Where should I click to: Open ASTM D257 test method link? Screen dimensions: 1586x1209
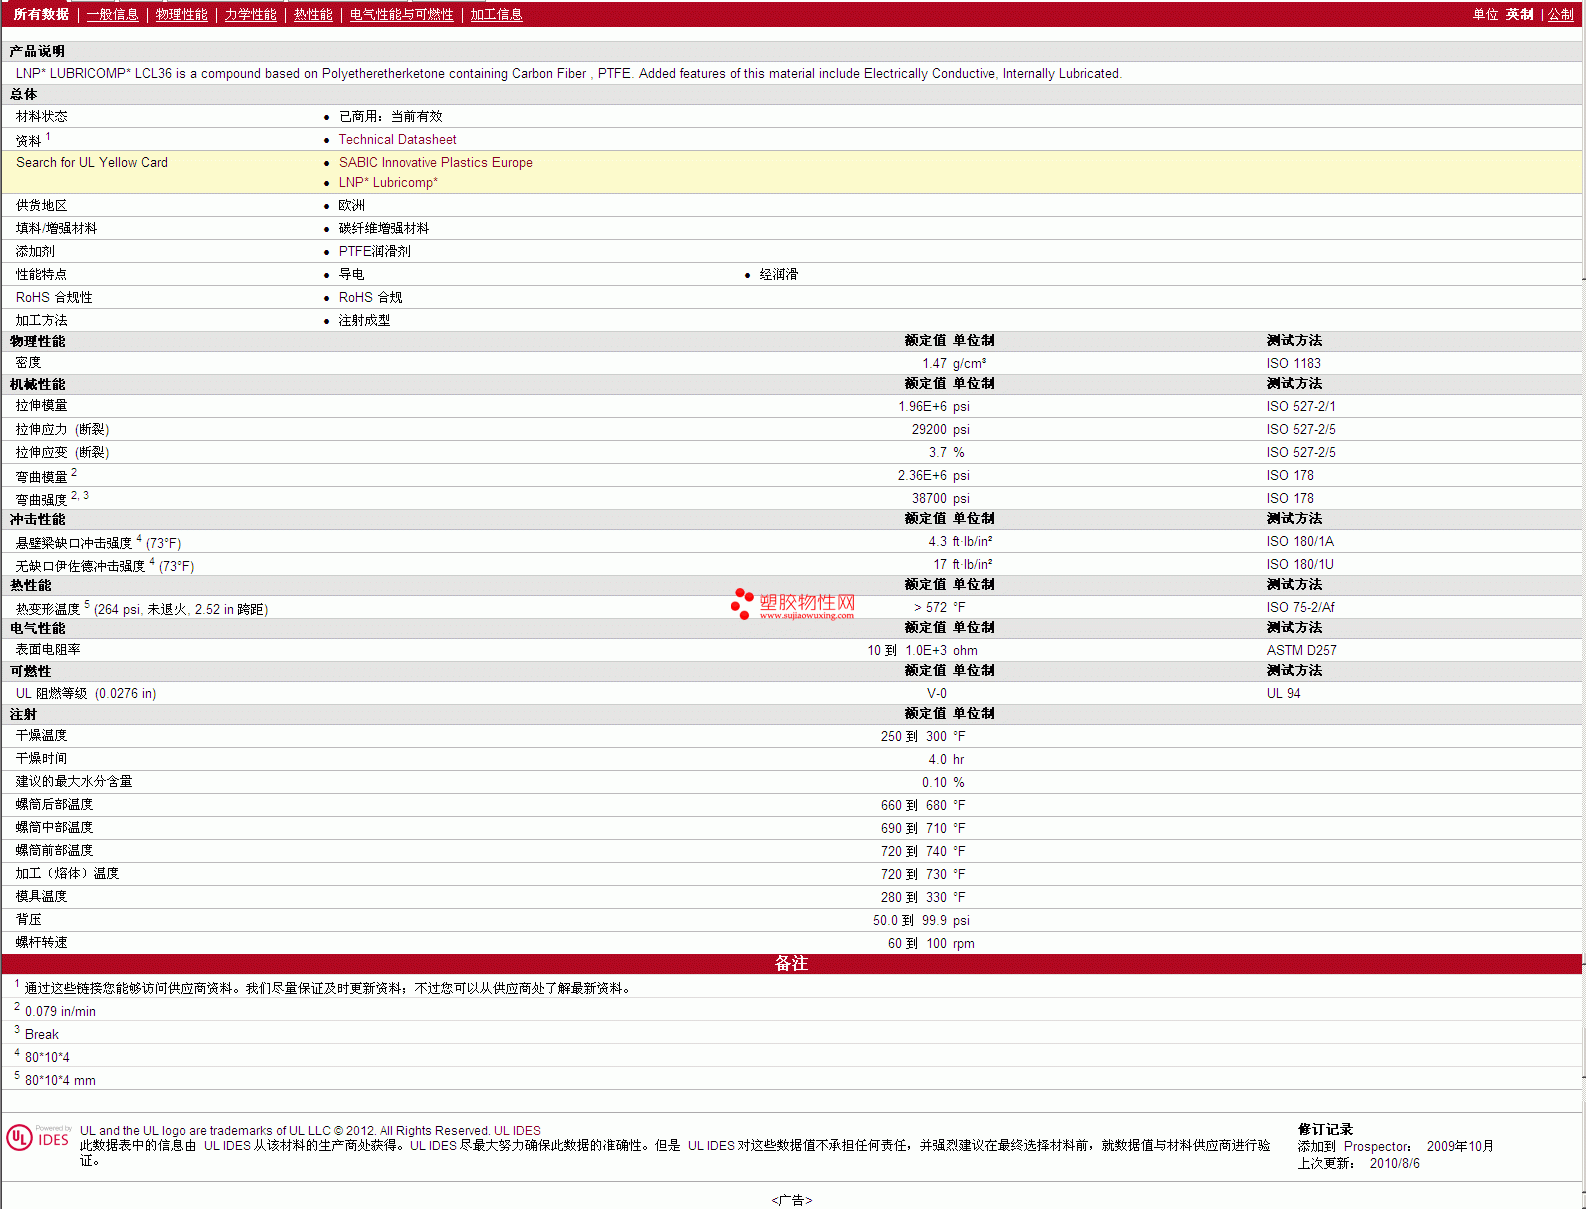pyautogui.click(x=1301, y=650)
